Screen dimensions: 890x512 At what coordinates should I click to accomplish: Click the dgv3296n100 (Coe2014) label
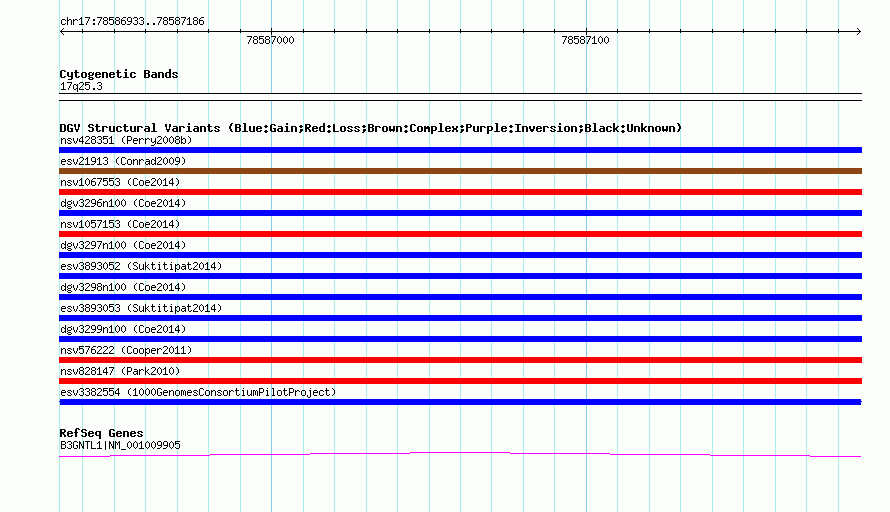123,203
